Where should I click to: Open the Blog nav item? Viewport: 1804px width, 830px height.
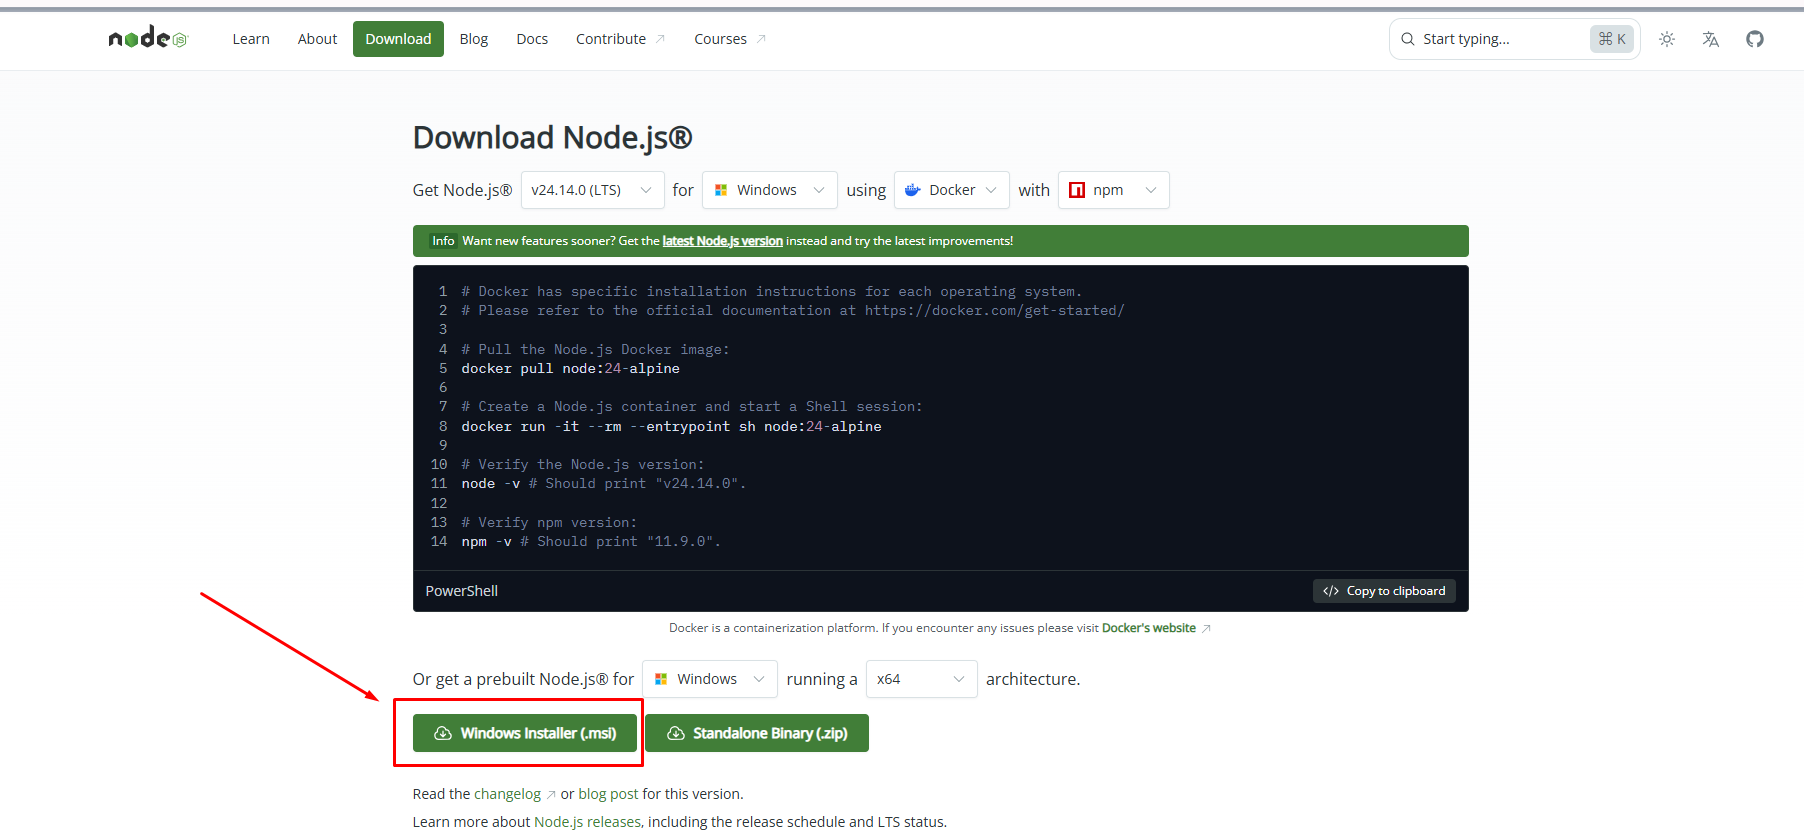[474, 39]
